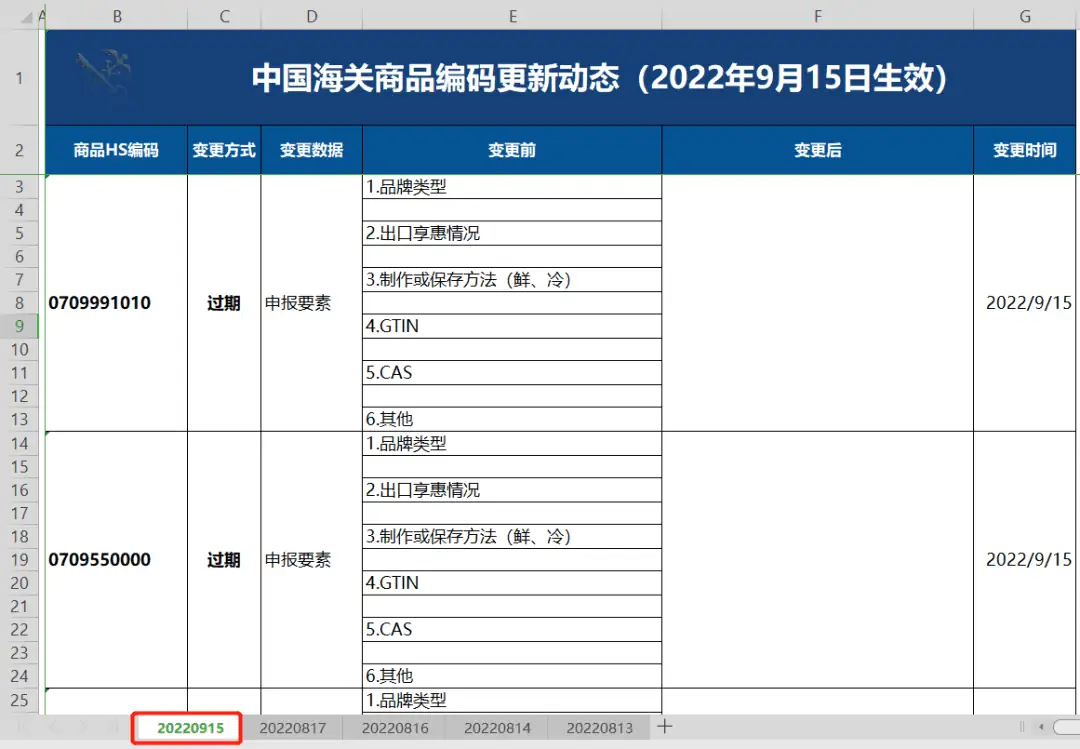Viewport: 1080px width, 749px height.
Task: Open the 20220813 worksheet tab
Action: tap(599, 728)
